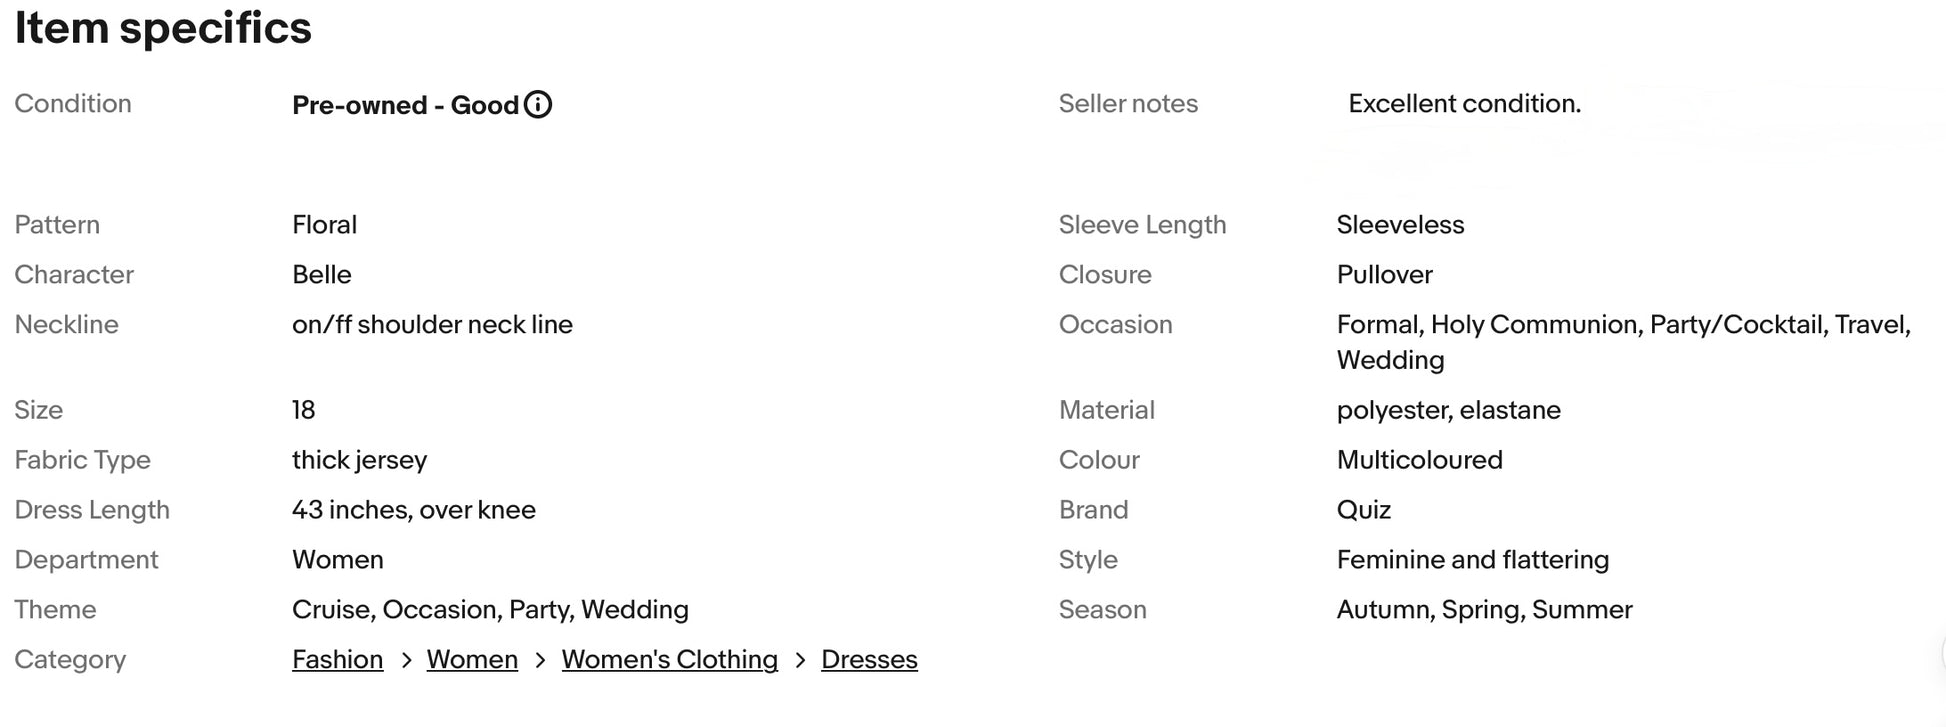
Task: Click the Item specifics heading
Action: (163, 28)
